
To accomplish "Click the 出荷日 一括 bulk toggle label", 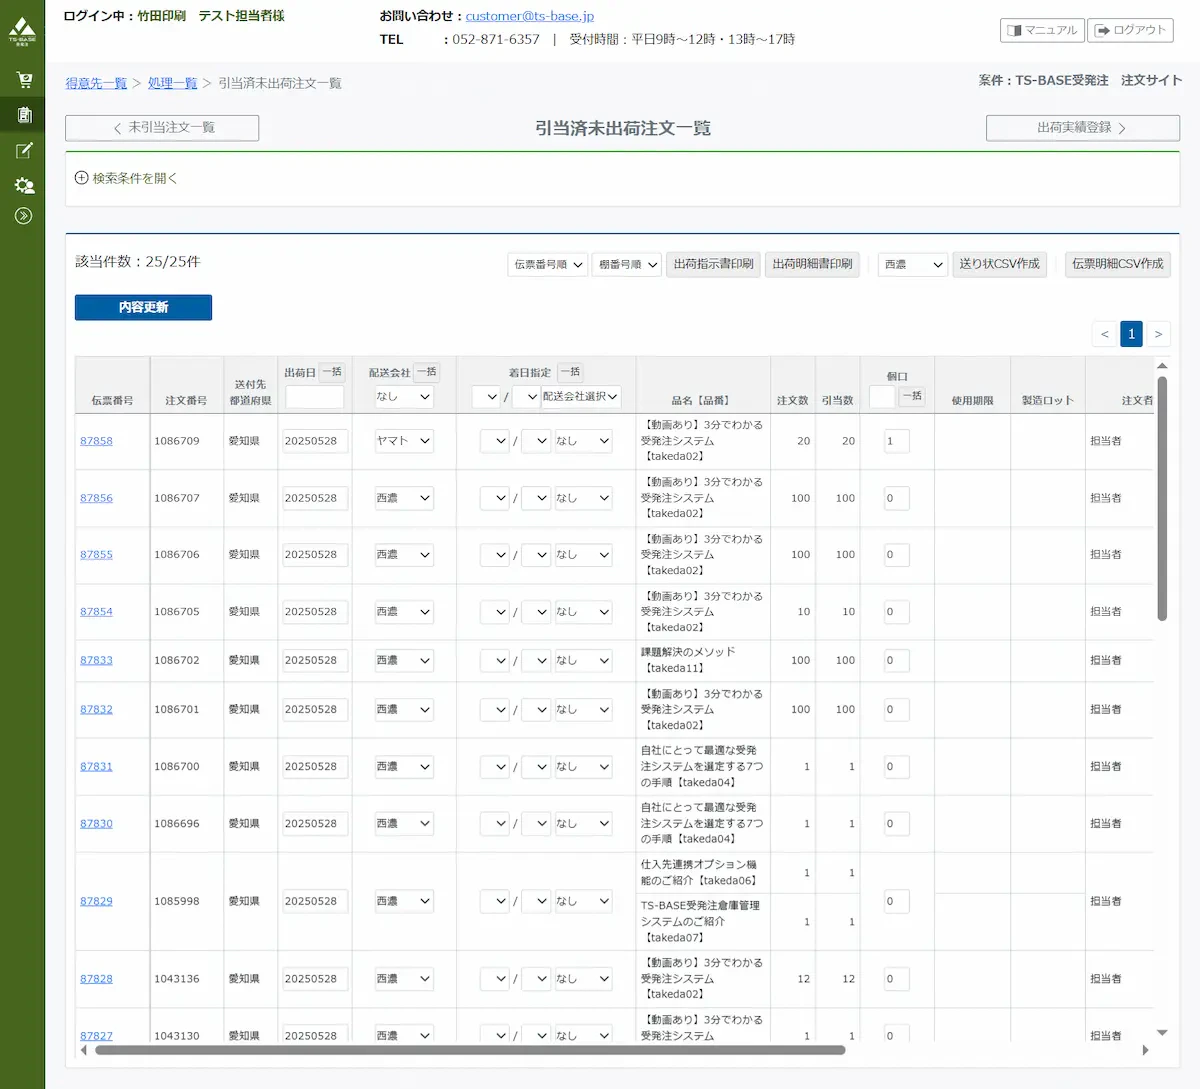I will (x=330, y=371).
